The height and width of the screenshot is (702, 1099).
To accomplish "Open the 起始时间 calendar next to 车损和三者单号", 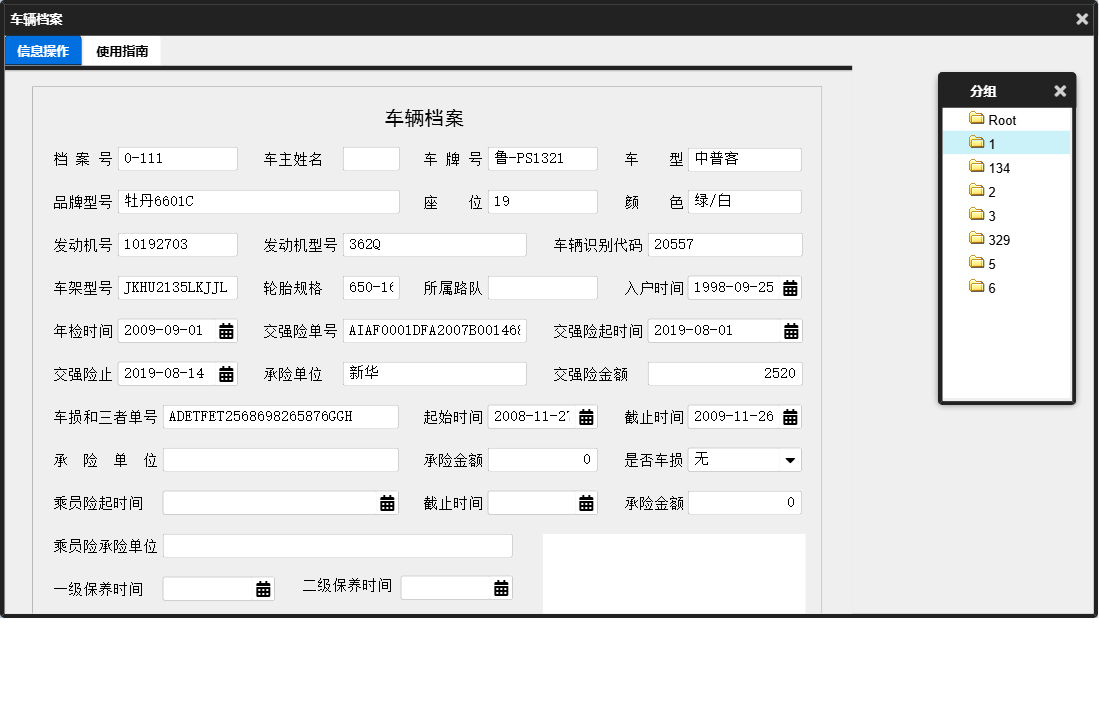I will point(588,417).
